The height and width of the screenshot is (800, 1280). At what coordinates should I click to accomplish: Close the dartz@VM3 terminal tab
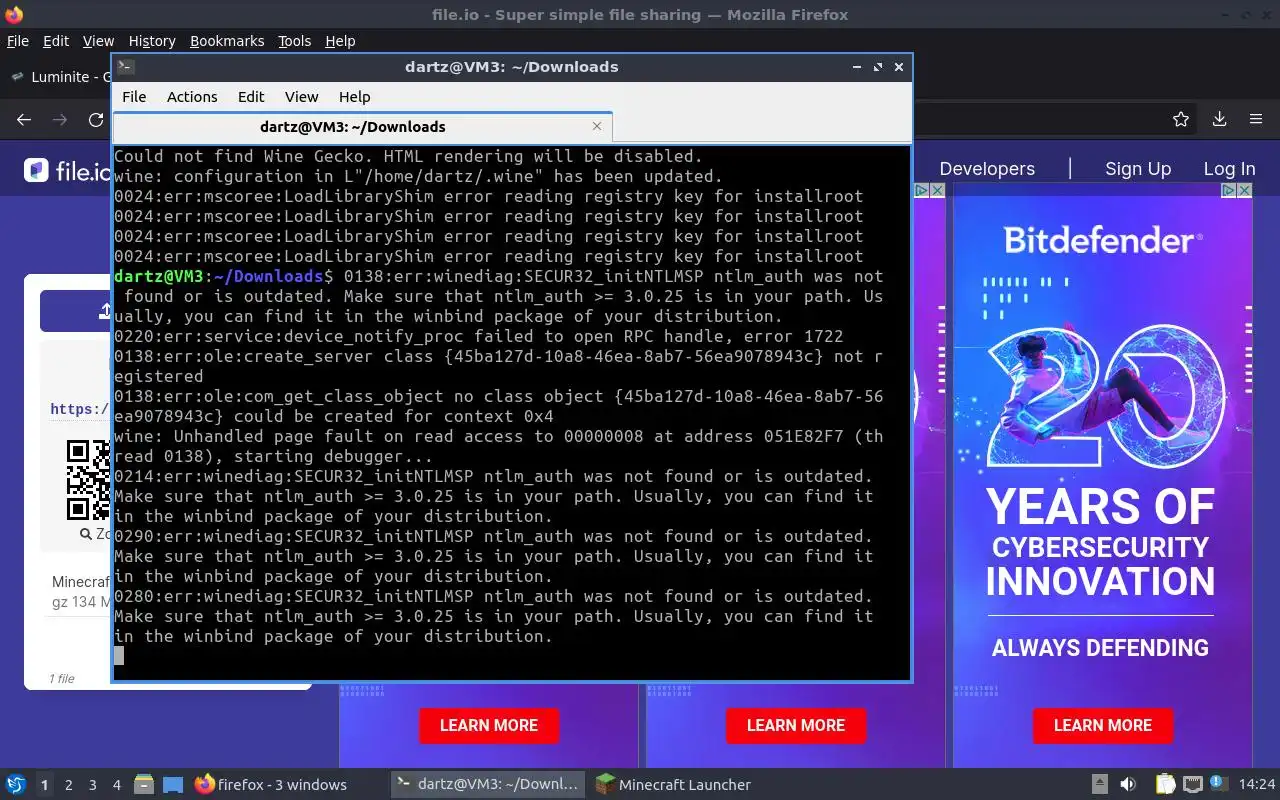coord(597,126)
